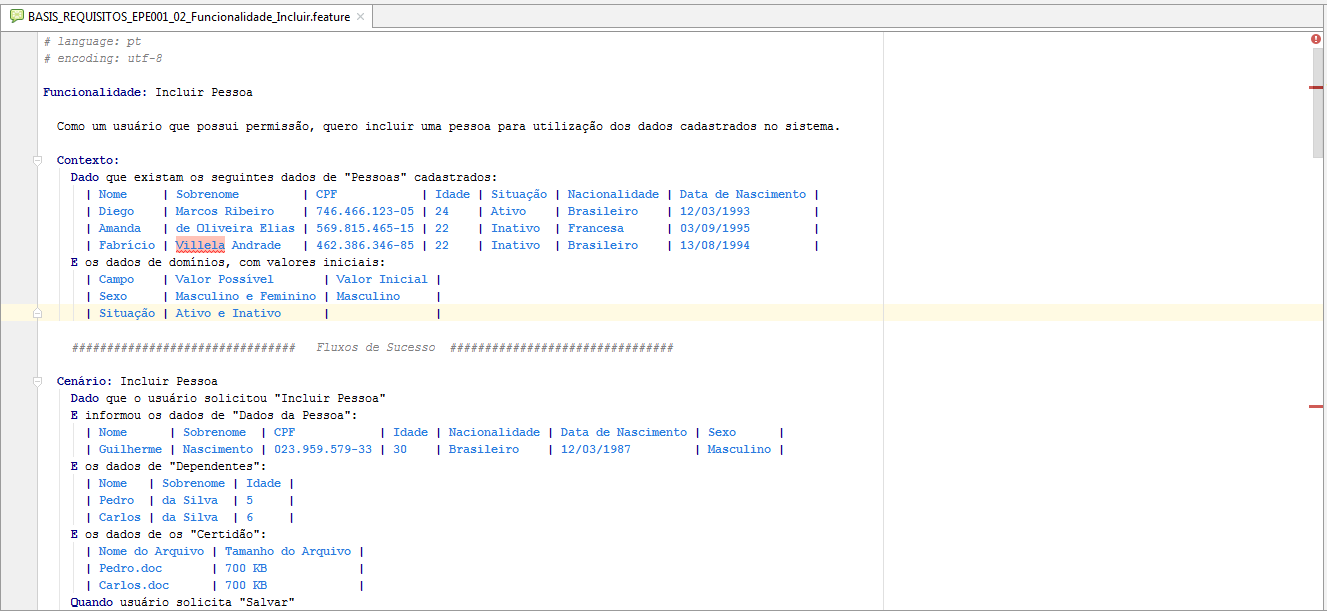
Task: Click the vertical scrollbar thumb
Action: tap(1318, 100)
